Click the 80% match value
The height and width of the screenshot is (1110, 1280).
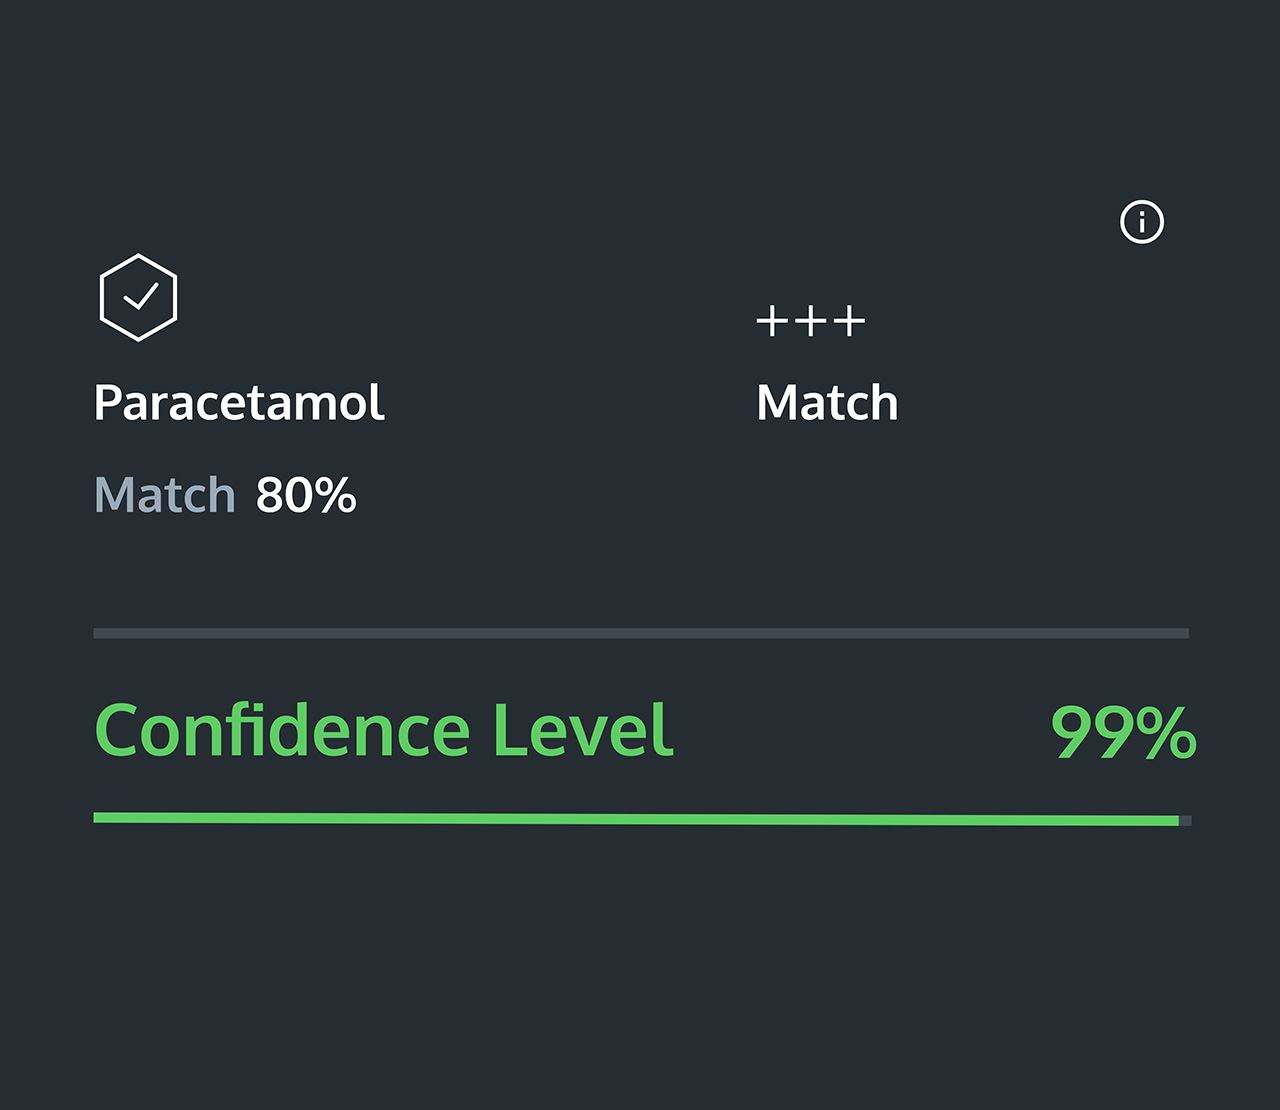(x=306, y=495)
